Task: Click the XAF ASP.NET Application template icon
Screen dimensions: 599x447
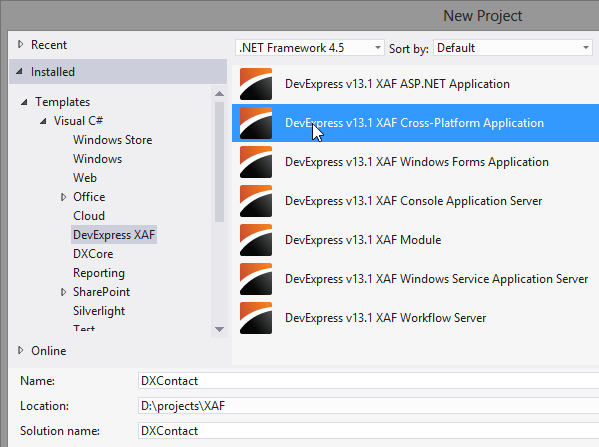Action: (256, 84)
